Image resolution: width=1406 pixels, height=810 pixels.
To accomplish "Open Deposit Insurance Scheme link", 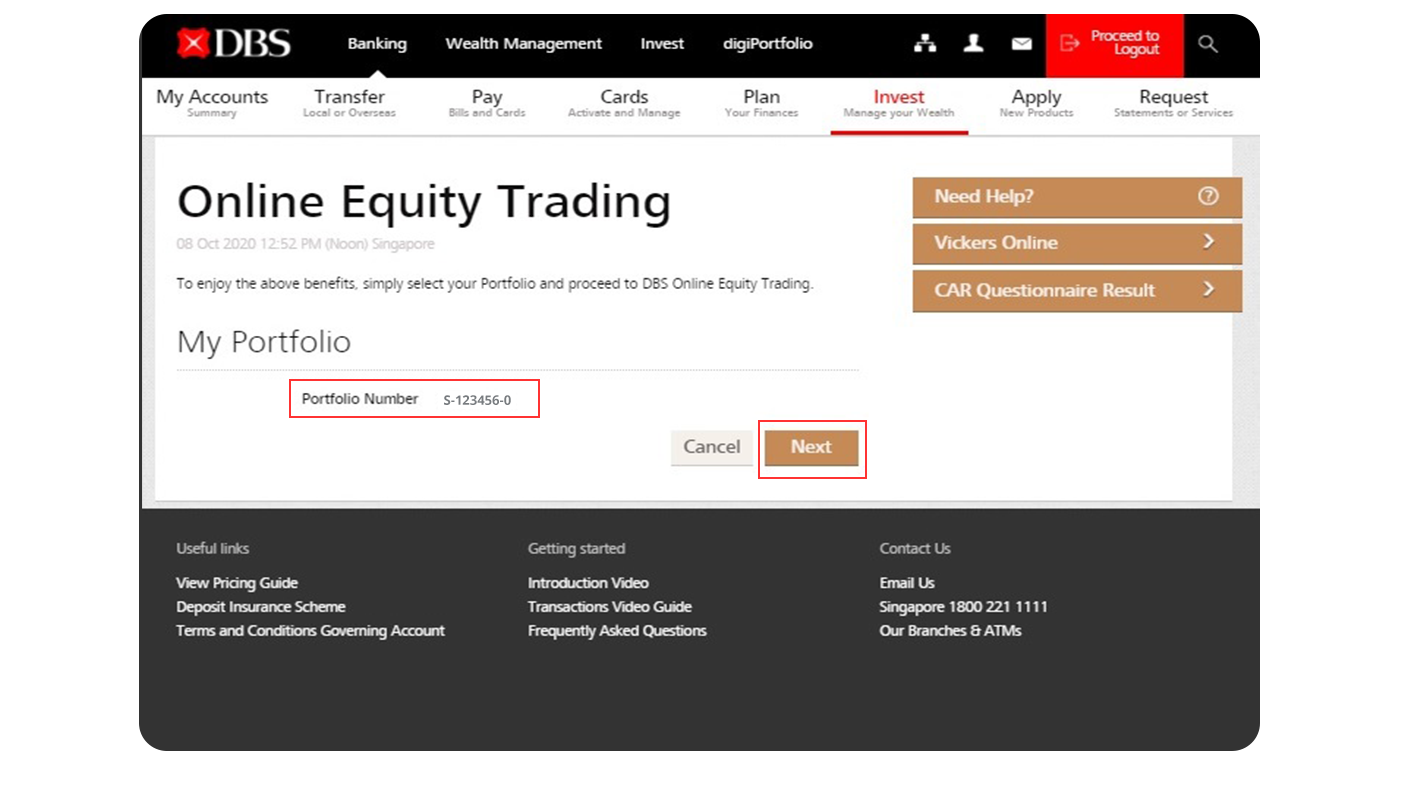I will pyautogui.click(x=261, y=607).
